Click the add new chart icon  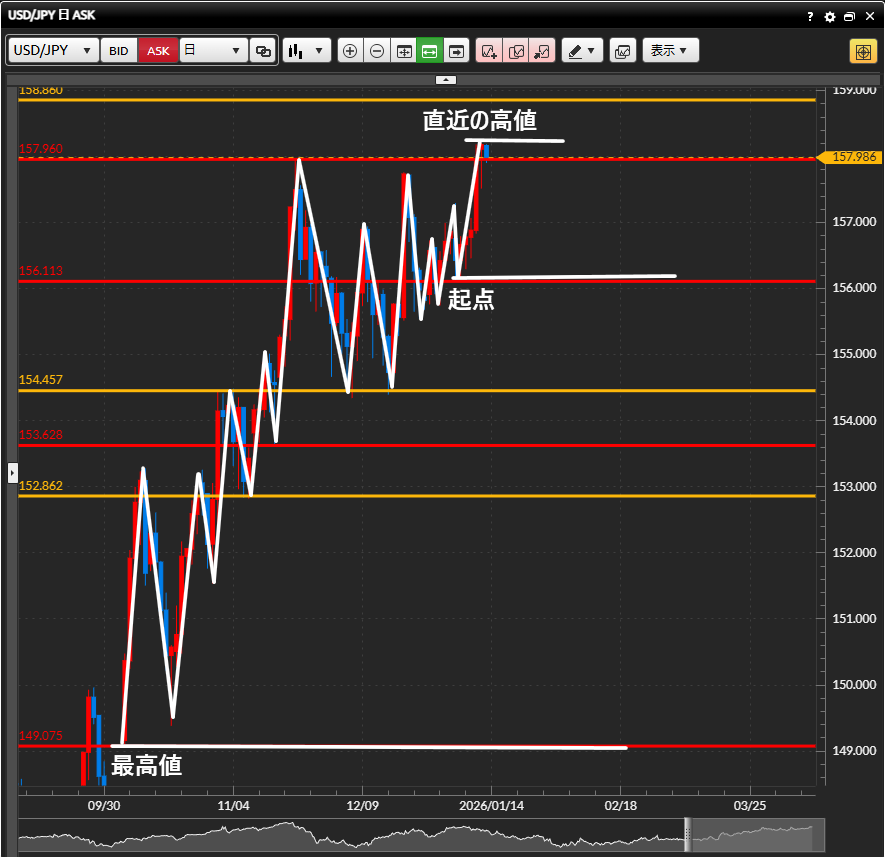point(489,51)
